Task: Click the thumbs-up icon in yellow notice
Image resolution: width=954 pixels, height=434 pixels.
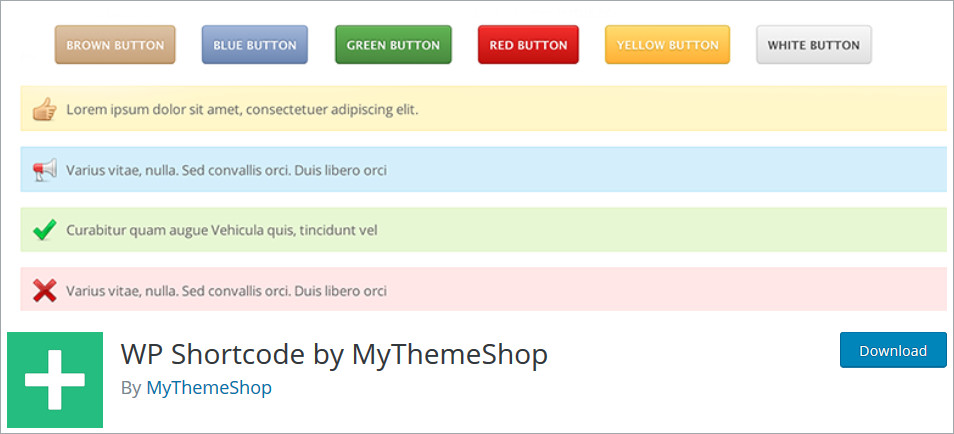Action: pos(44,109)
